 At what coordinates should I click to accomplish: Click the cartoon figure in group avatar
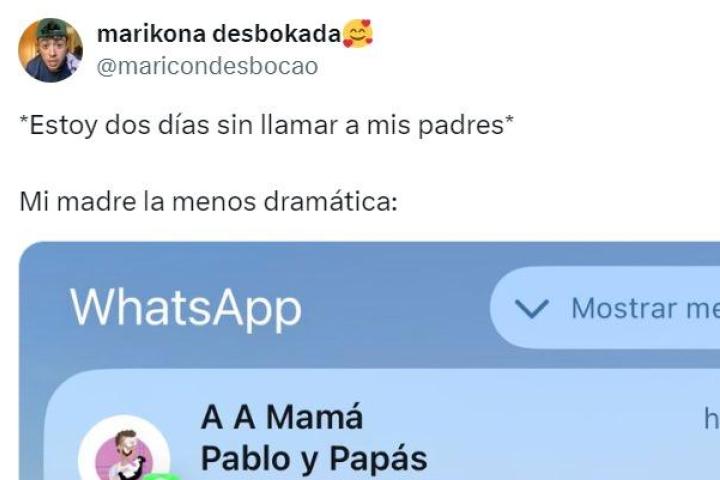pyautogui.click(x=126, y=456)
